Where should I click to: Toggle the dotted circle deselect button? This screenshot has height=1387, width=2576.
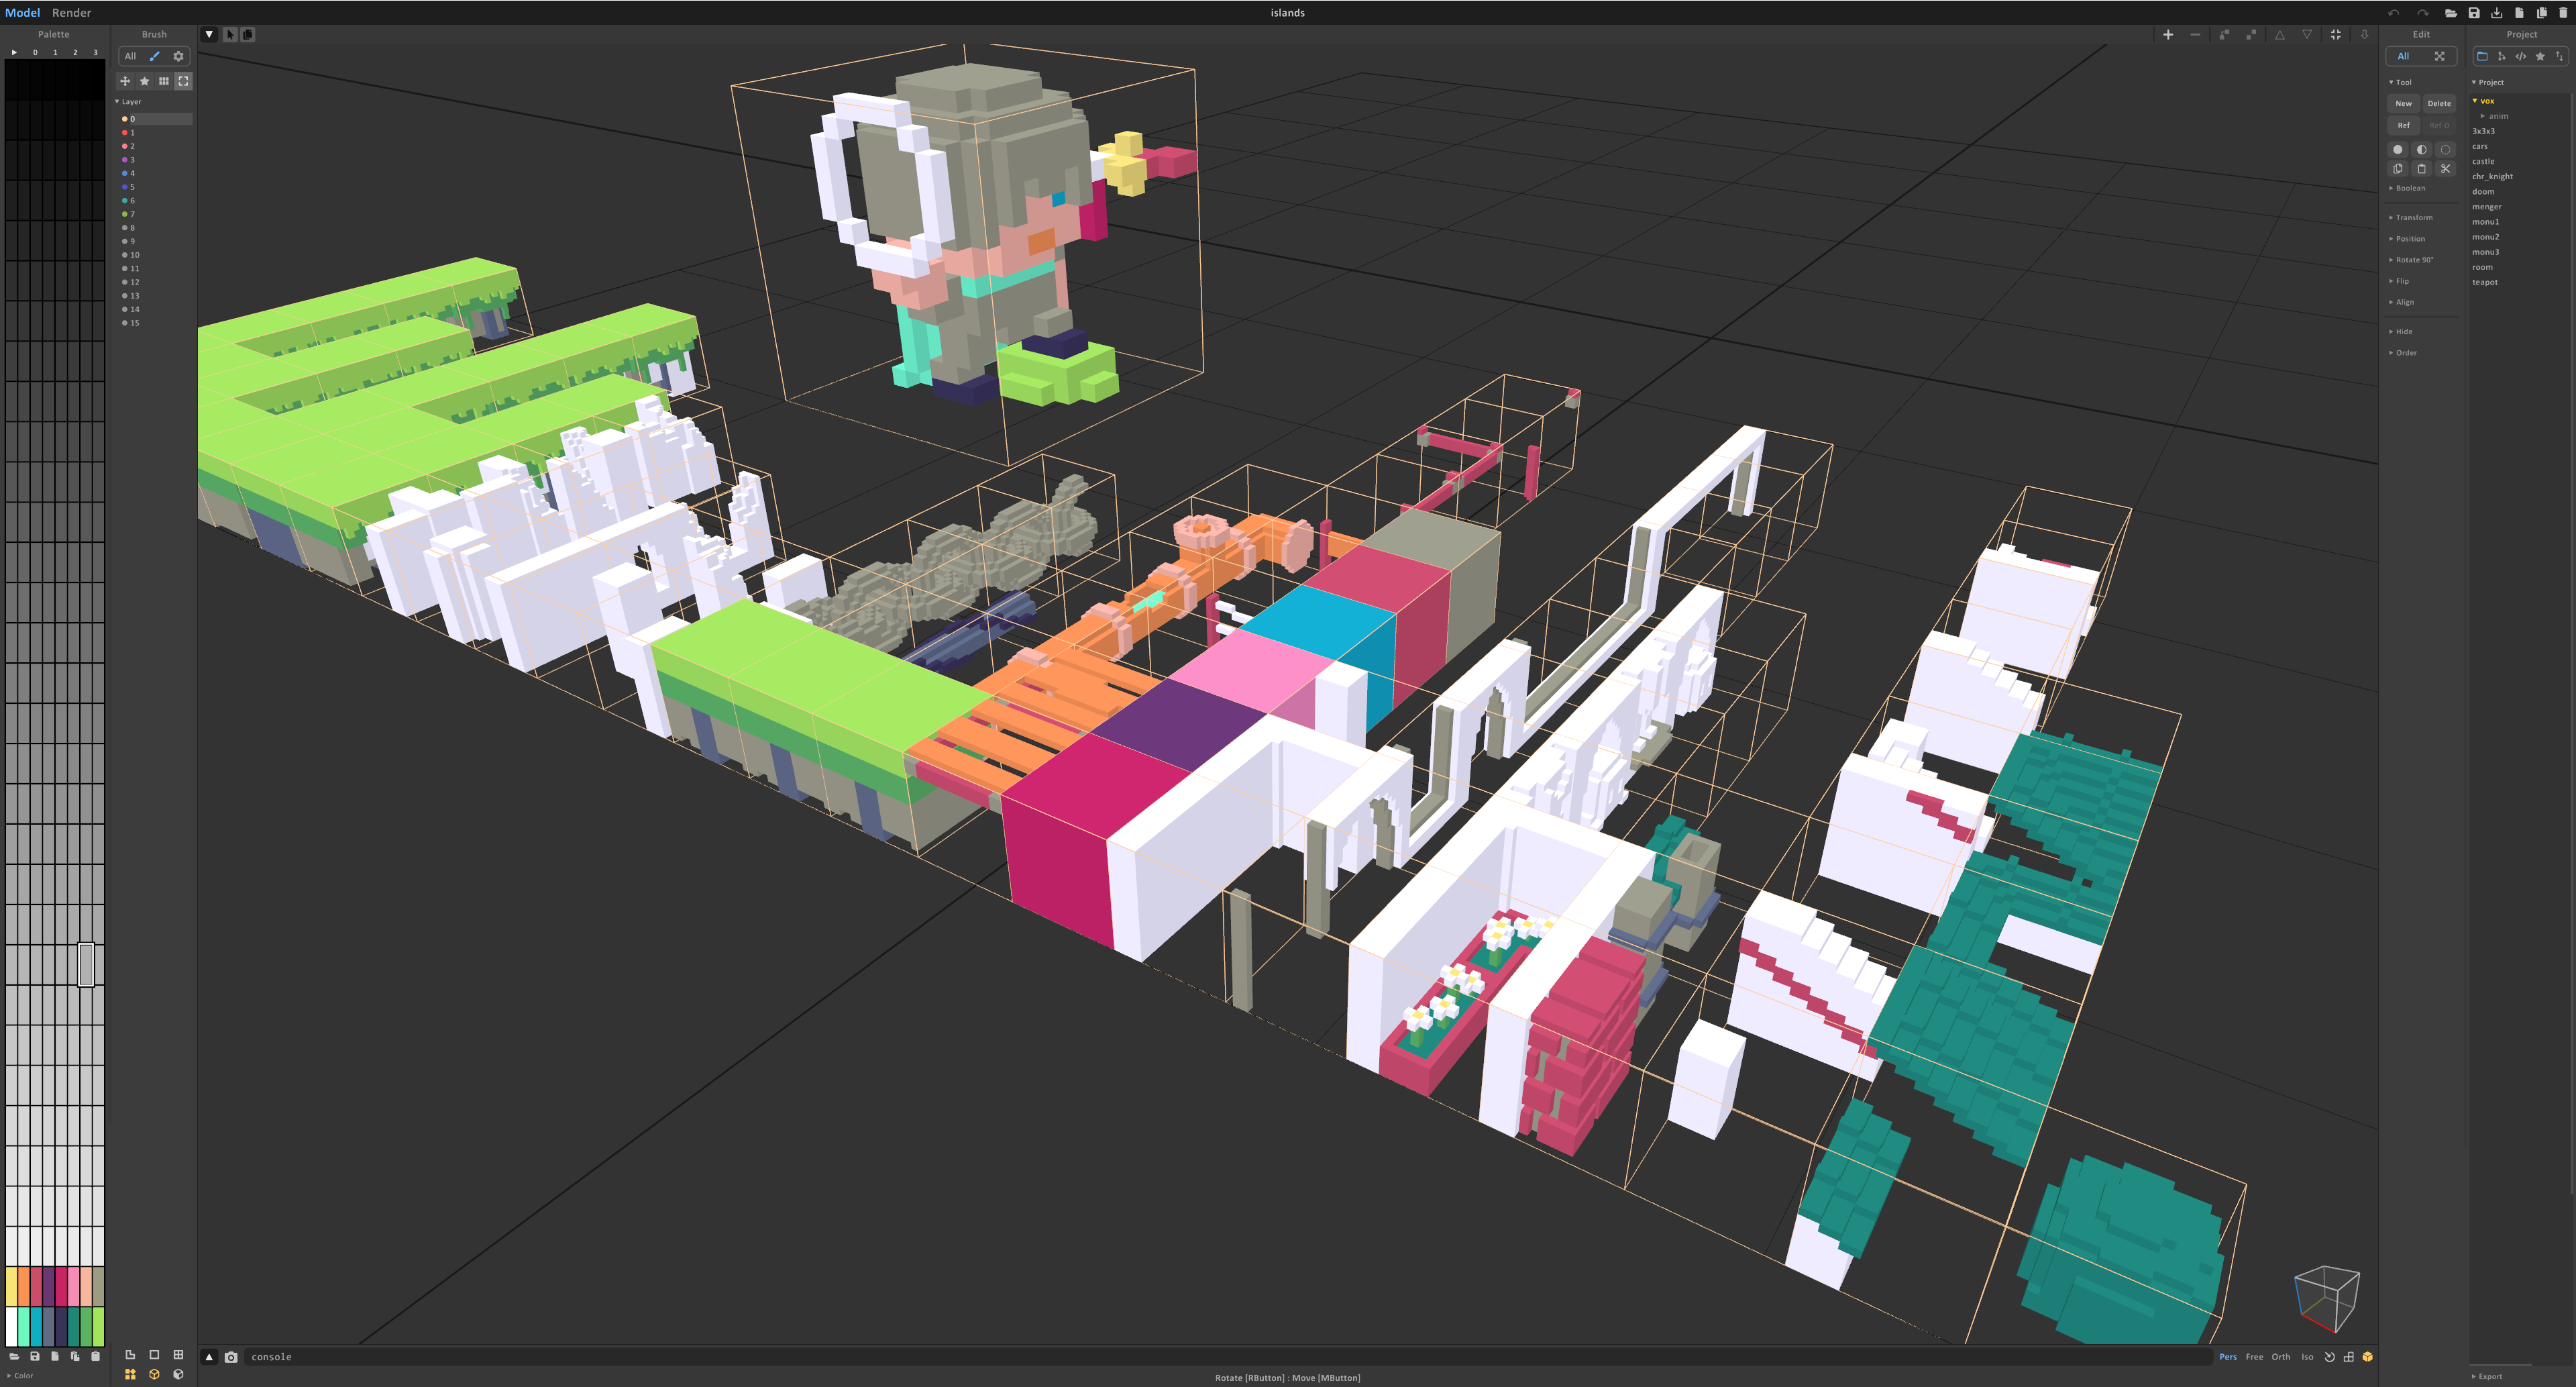[x=2446, y=149]
